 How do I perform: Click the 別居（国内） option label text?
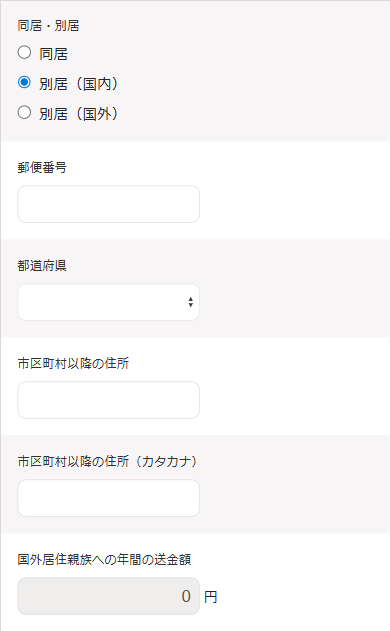(x=78, y=84)
